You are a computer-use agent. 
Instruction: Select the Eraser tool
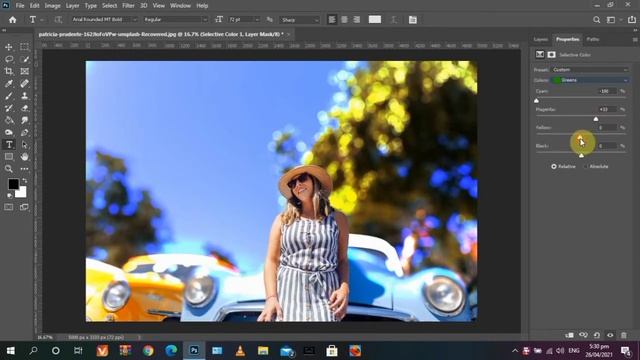tap(24, 108)
